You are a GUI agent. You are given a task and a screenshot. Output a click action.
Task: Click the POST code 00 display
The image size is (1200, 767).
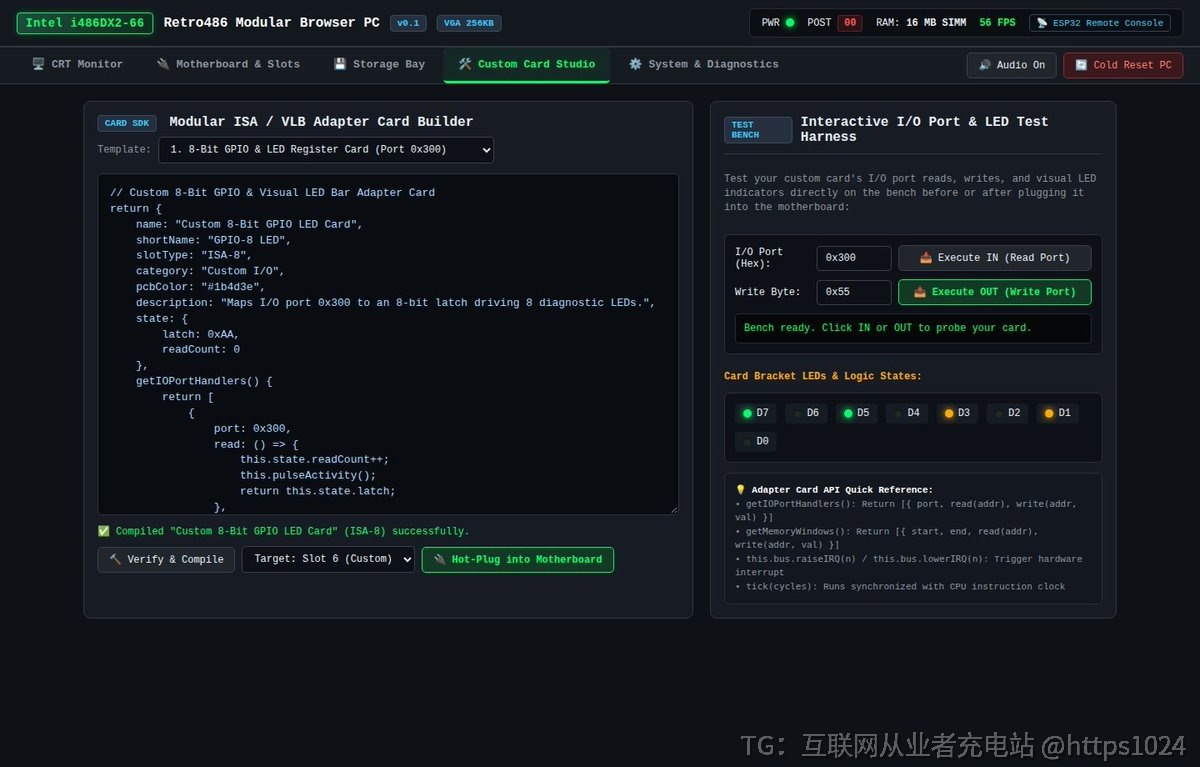[x=850, y=23]
